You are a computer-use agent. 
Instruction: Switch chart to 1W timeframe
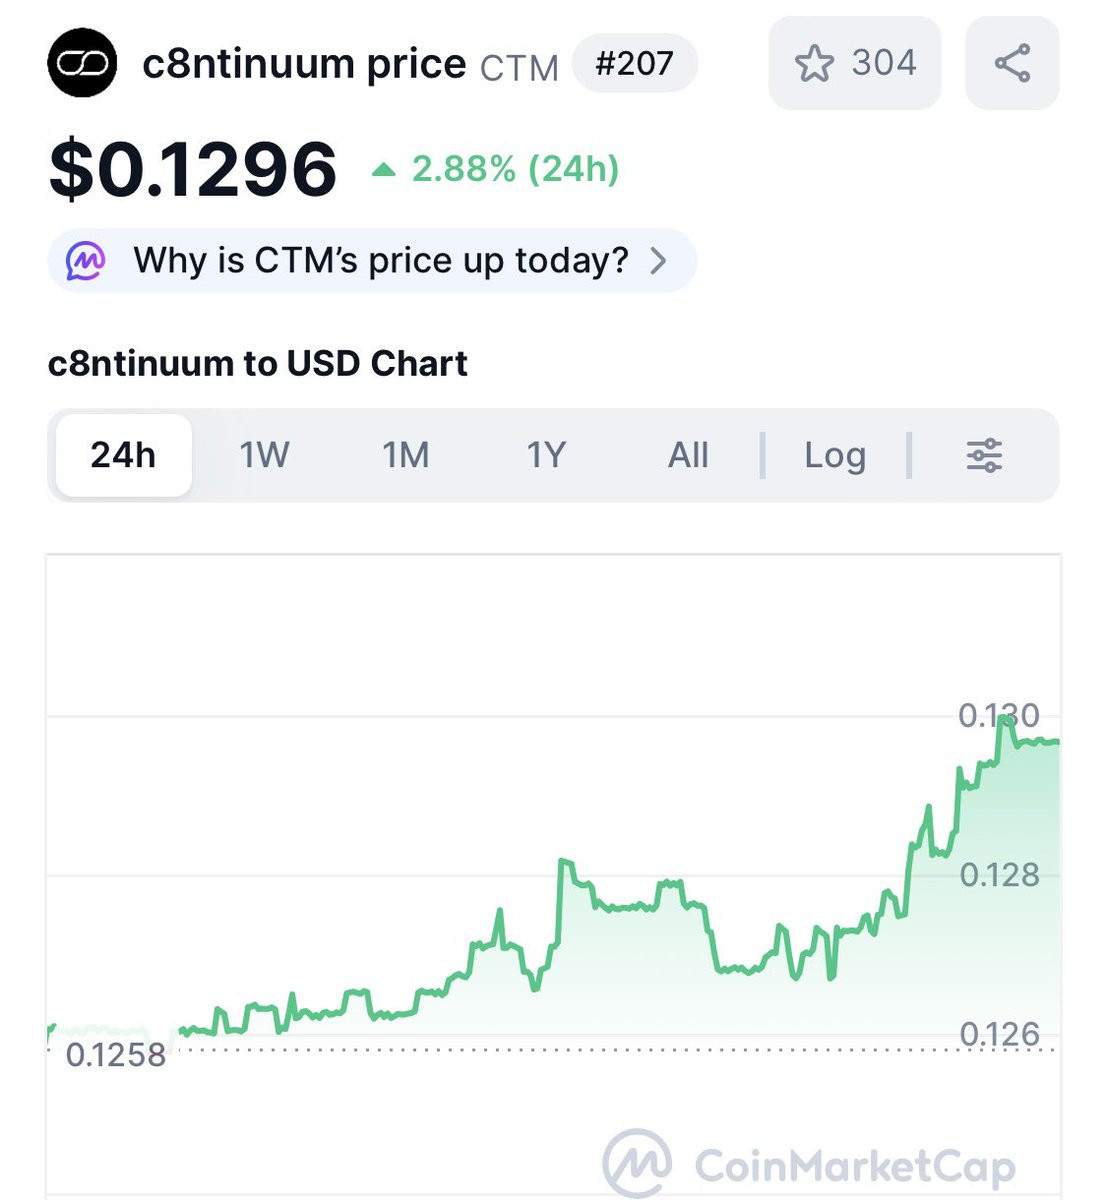point(264,456)
